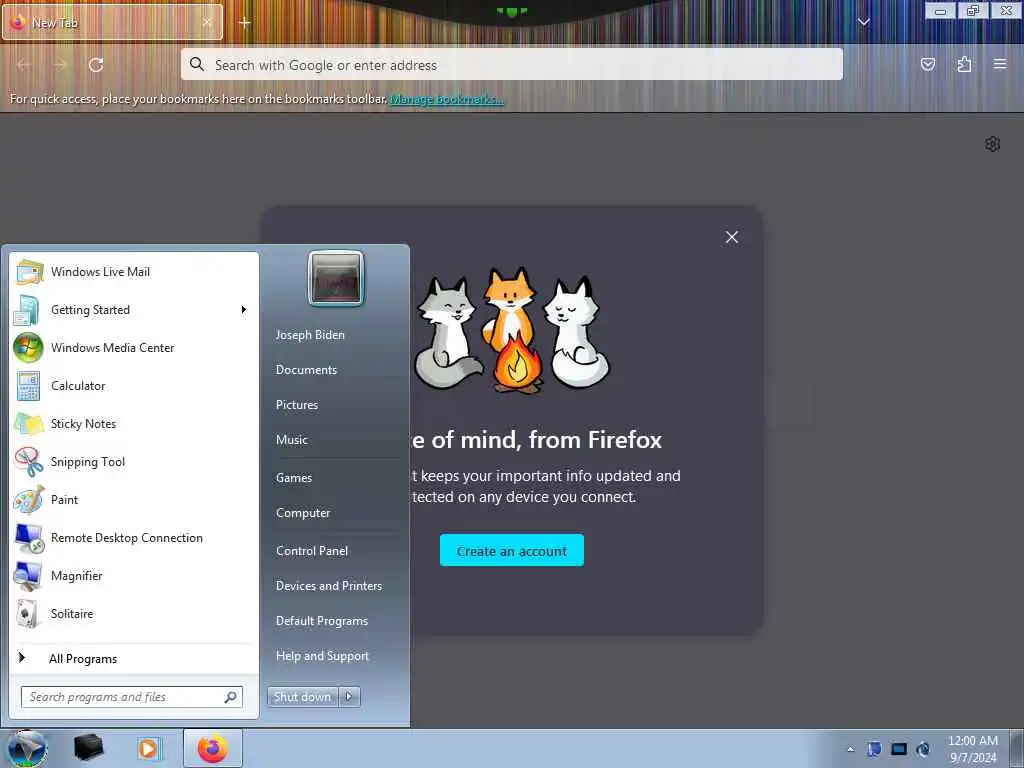The image size is (1024, 768).
Task: Click the Manage bookmarks link
Action: tap(447, 99)
